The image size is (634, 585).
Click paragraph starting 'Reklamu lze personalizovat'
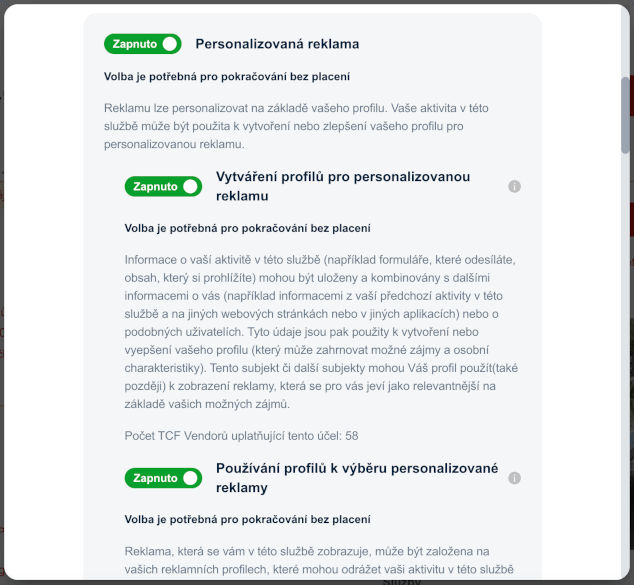tap(296, 126)
